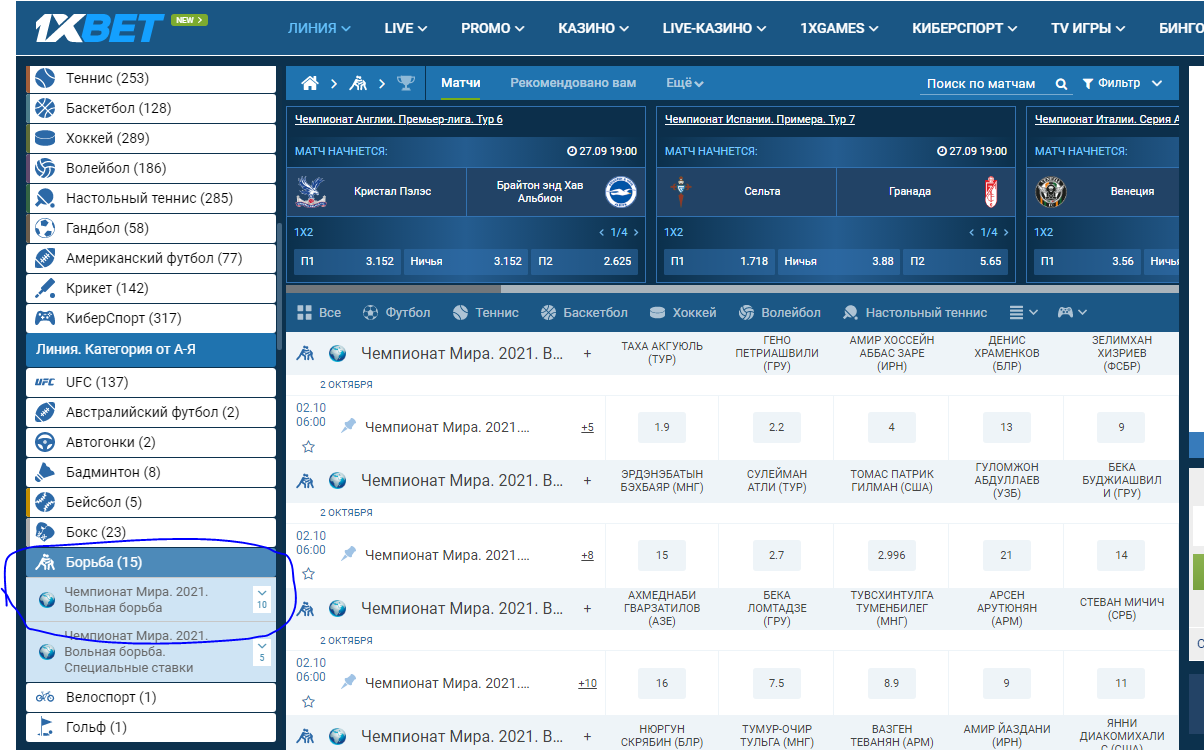Click the 1XBET logo
1204x750 pixels.
click(99, 27)
